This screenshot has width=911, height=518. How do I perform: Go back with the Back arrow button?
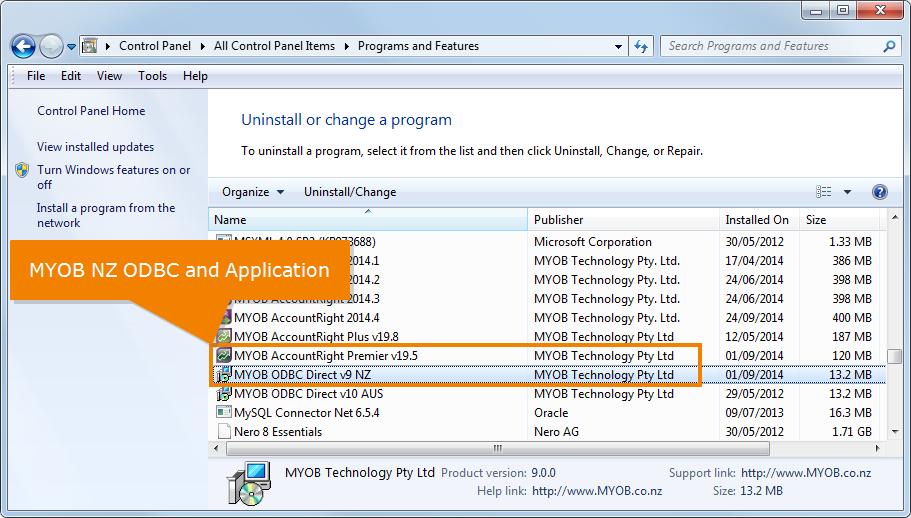tap(23, 46)
